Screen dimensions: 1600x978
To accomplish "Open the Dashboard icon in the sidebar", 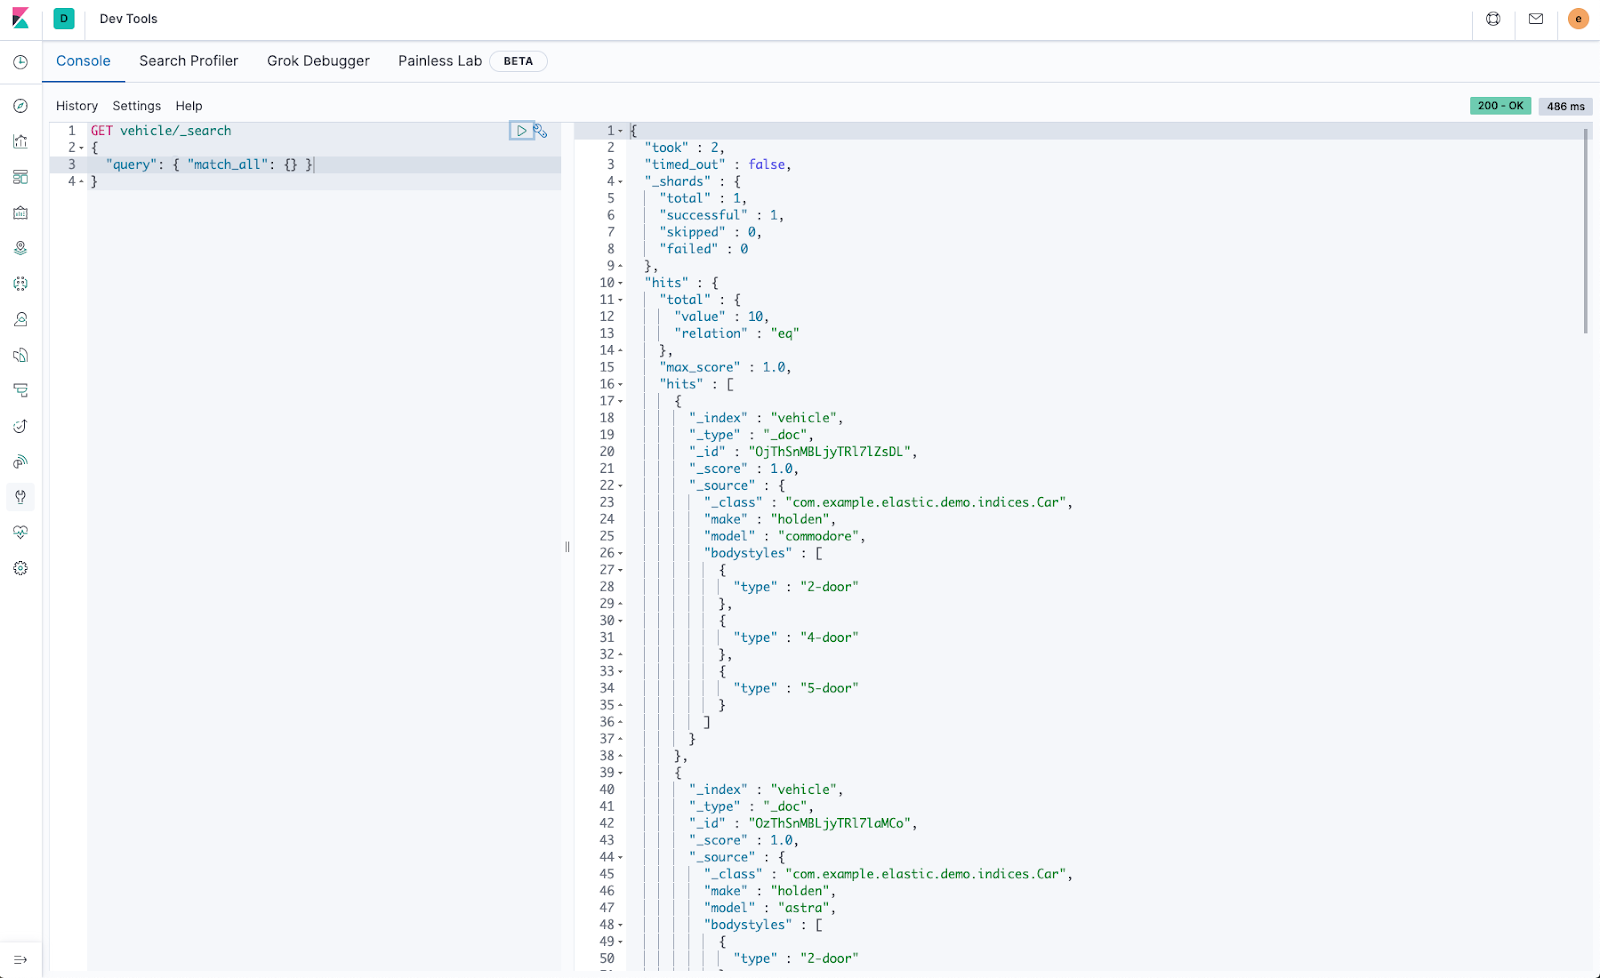I will coord(20,177).
